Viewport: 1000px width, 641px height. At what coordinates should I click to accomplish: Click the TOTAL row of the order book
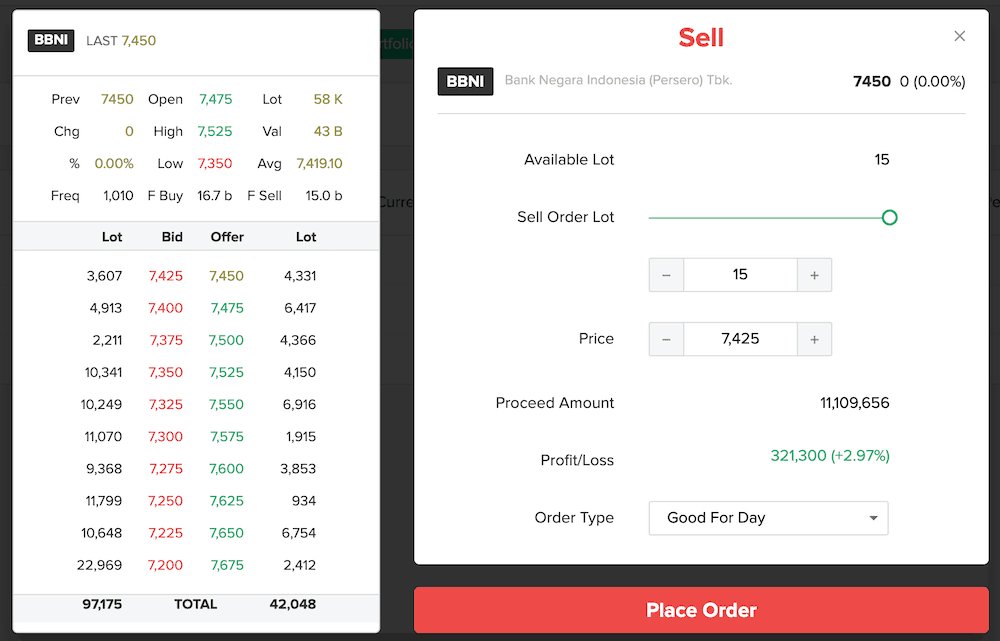point(196,604)
